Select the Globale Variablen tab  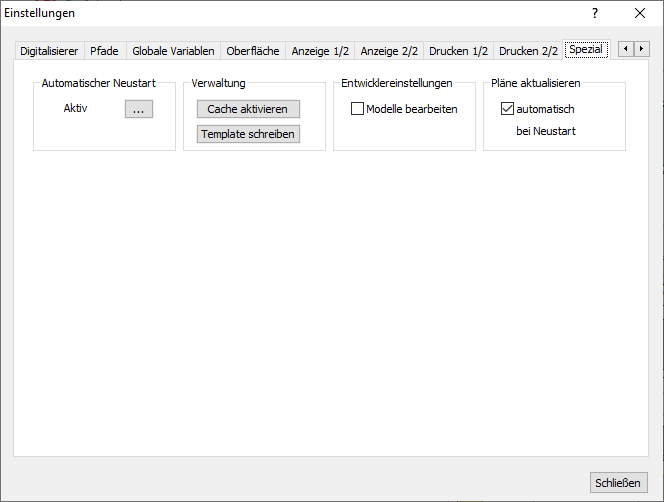[x=173, y=51]
